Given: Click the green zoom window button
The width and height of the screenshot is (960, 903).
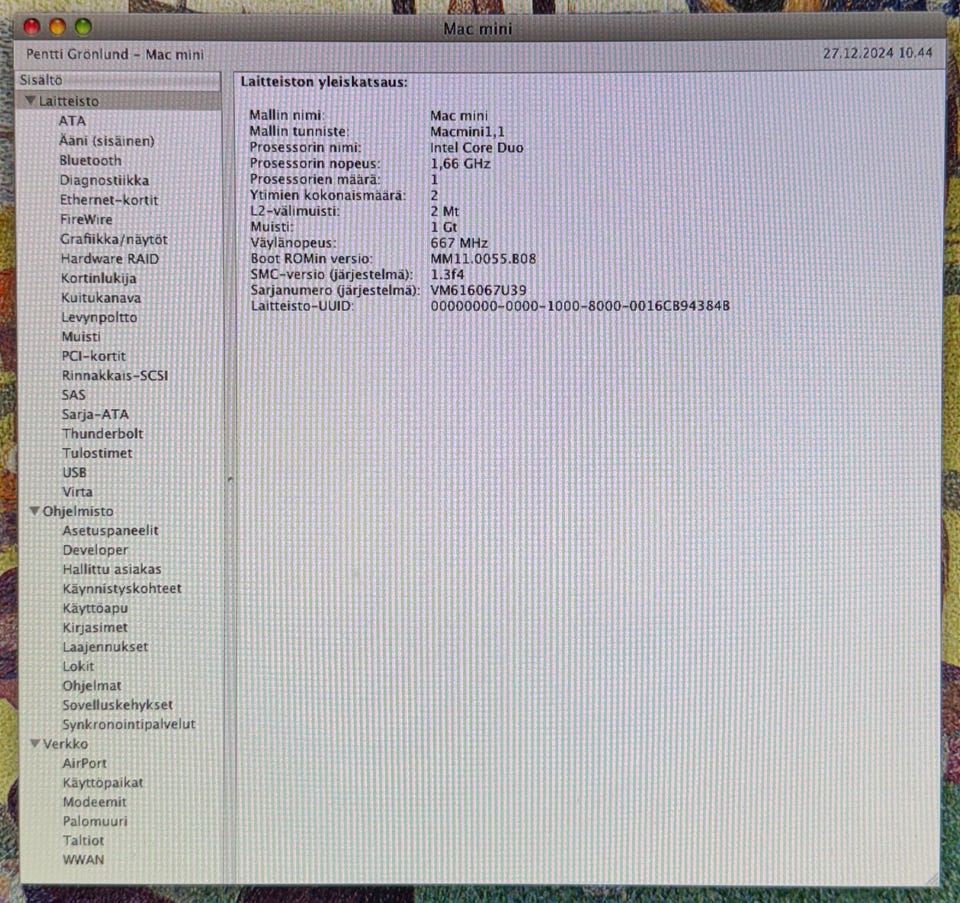Looking at the screenshot, I should [83, 27].
